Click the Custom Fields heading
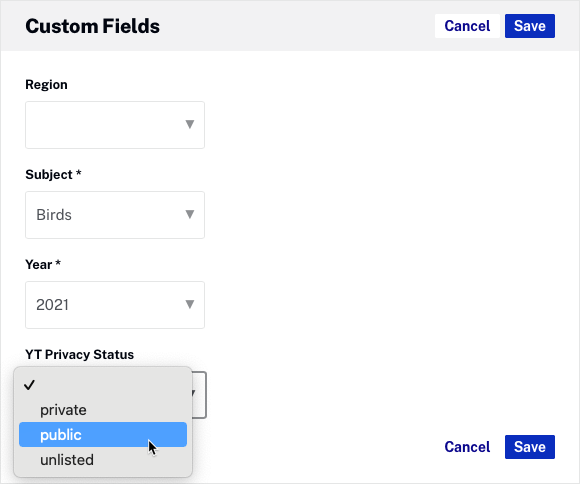This screenshot has width=580, height=484. (x=92, y=26)
